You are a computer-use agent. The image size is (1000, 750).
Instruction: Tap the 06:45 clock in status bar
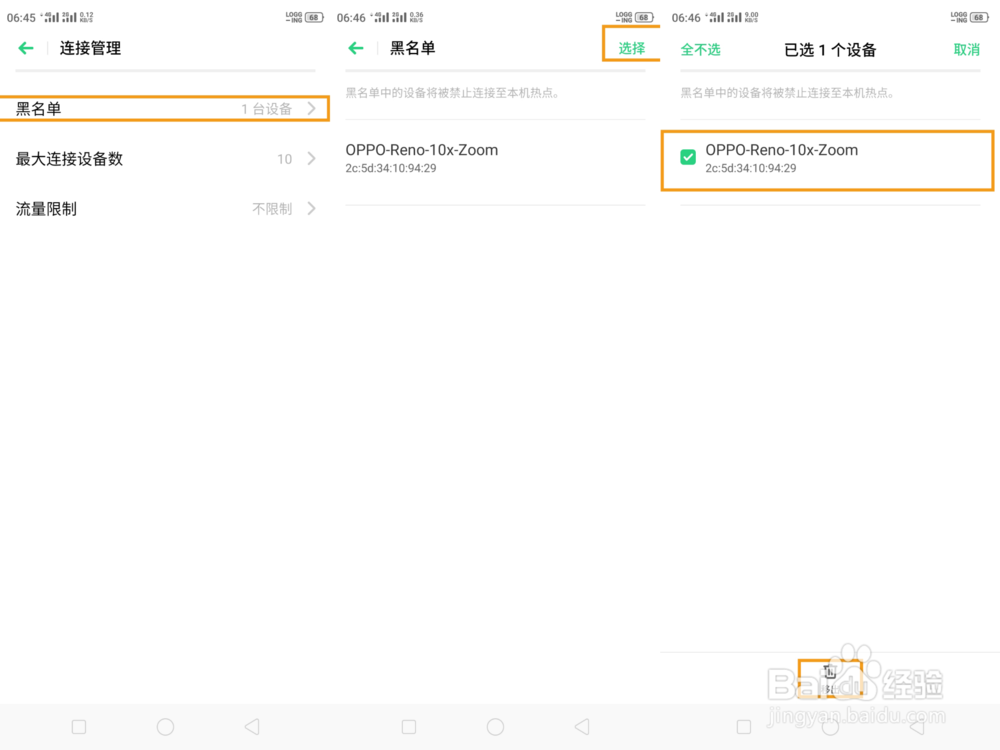click(21, 18)
